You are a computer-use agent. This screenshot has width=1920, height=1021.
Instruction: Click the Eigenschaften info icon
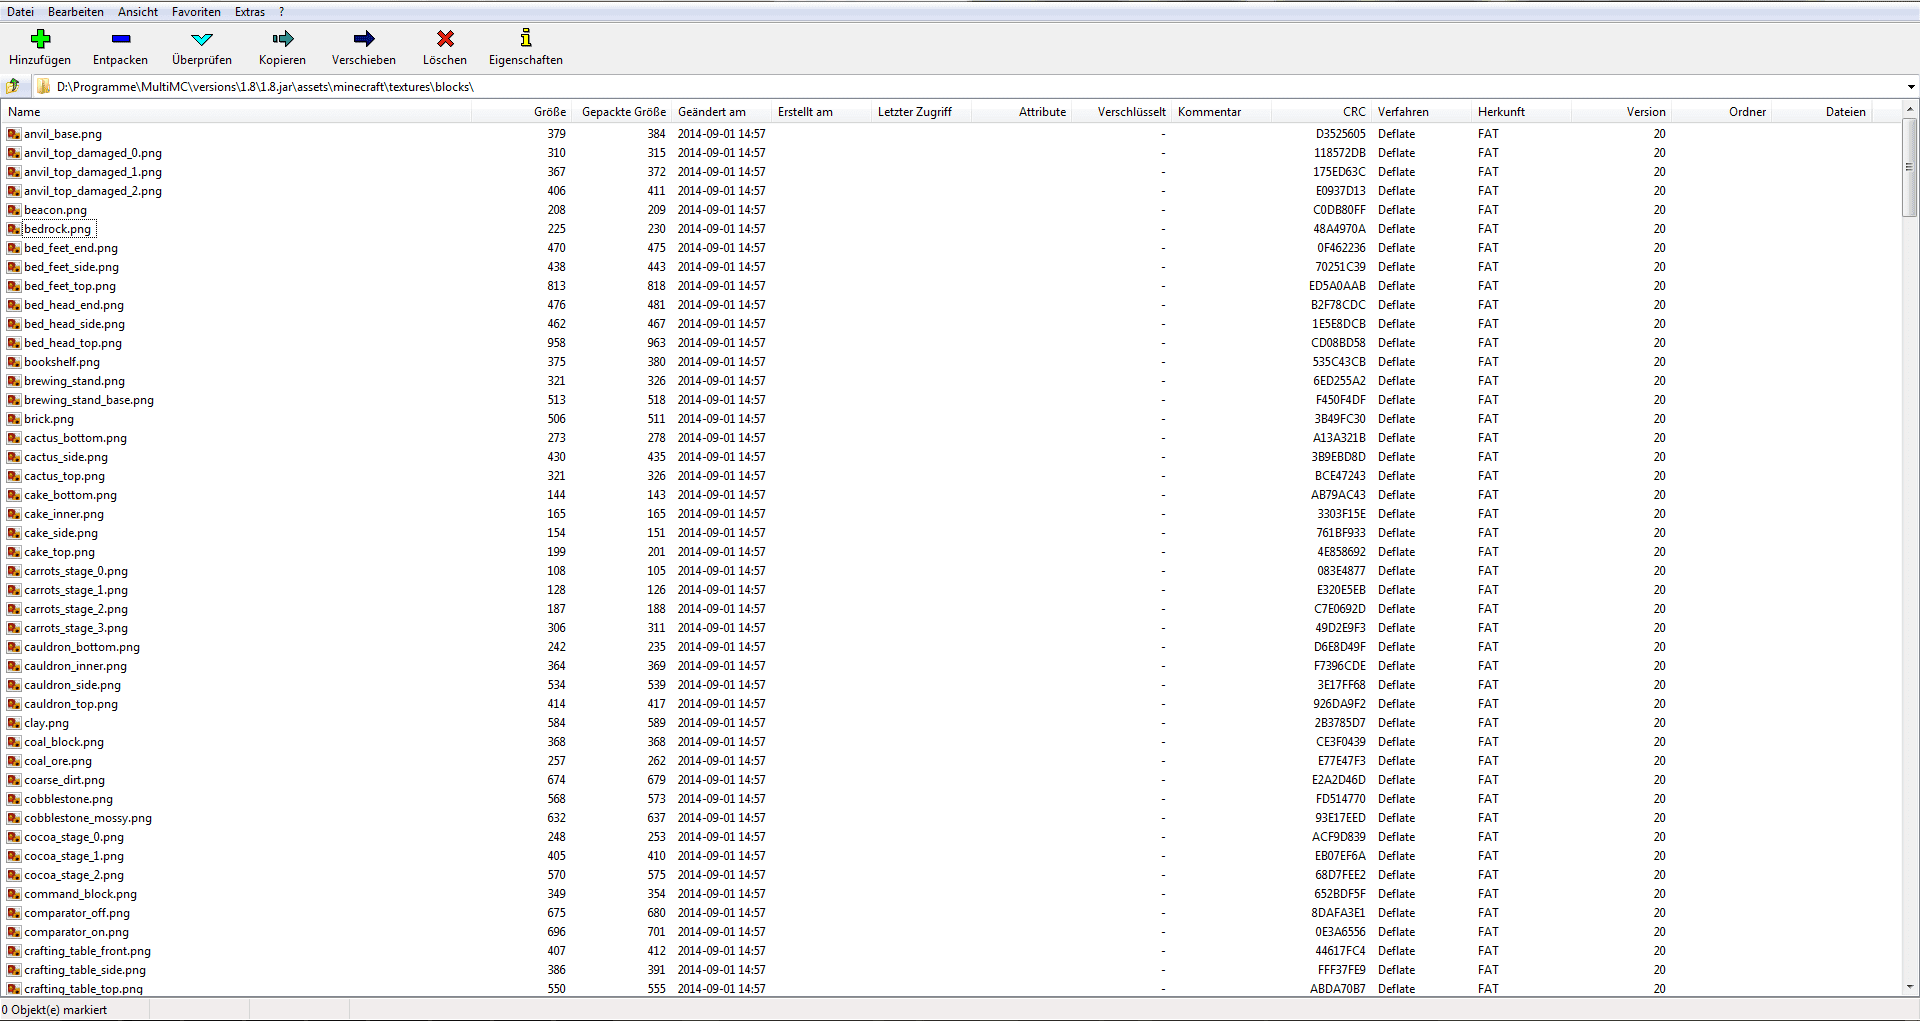[526, 38]
